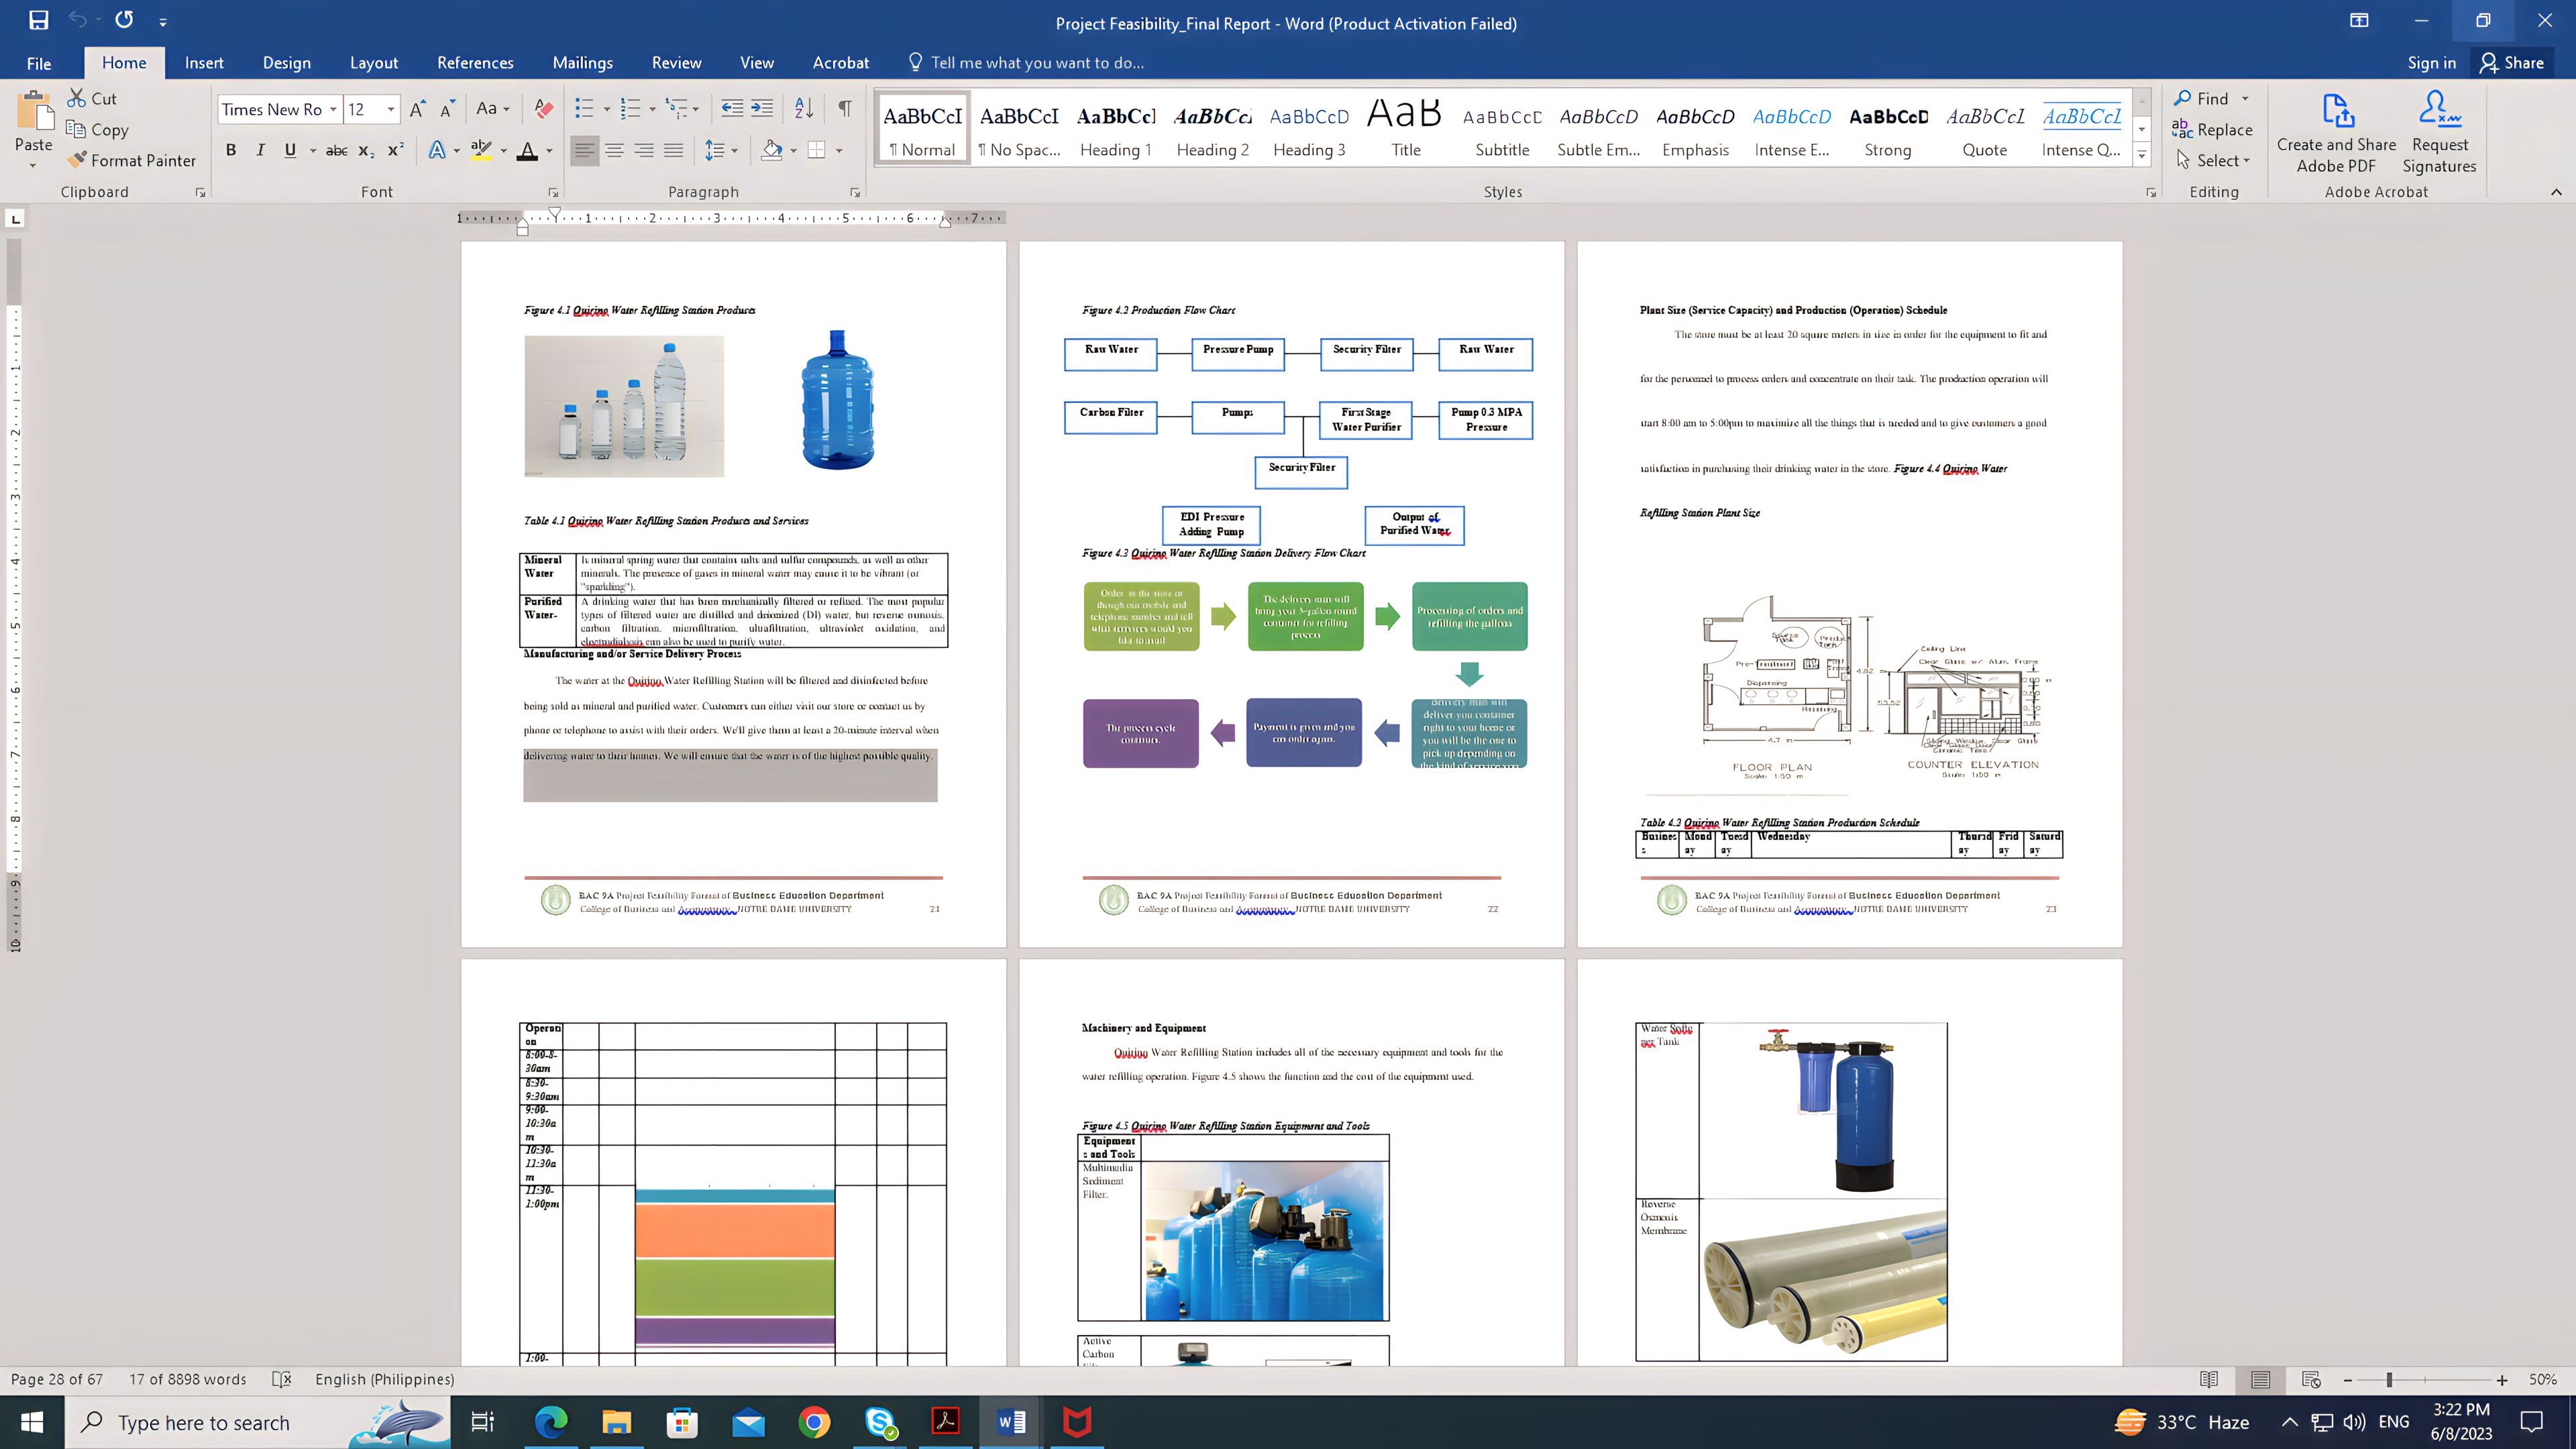
Task: Click the Windows taskbar search box
Action: 258,1422
